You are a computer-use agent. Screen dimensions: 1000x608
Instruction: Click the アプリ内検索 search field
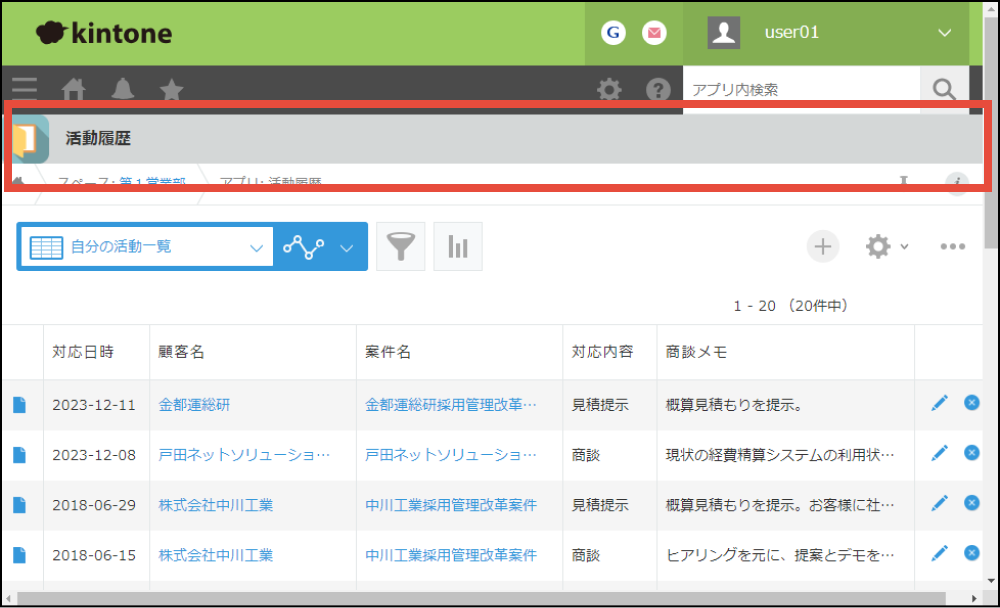pos(800,90)
